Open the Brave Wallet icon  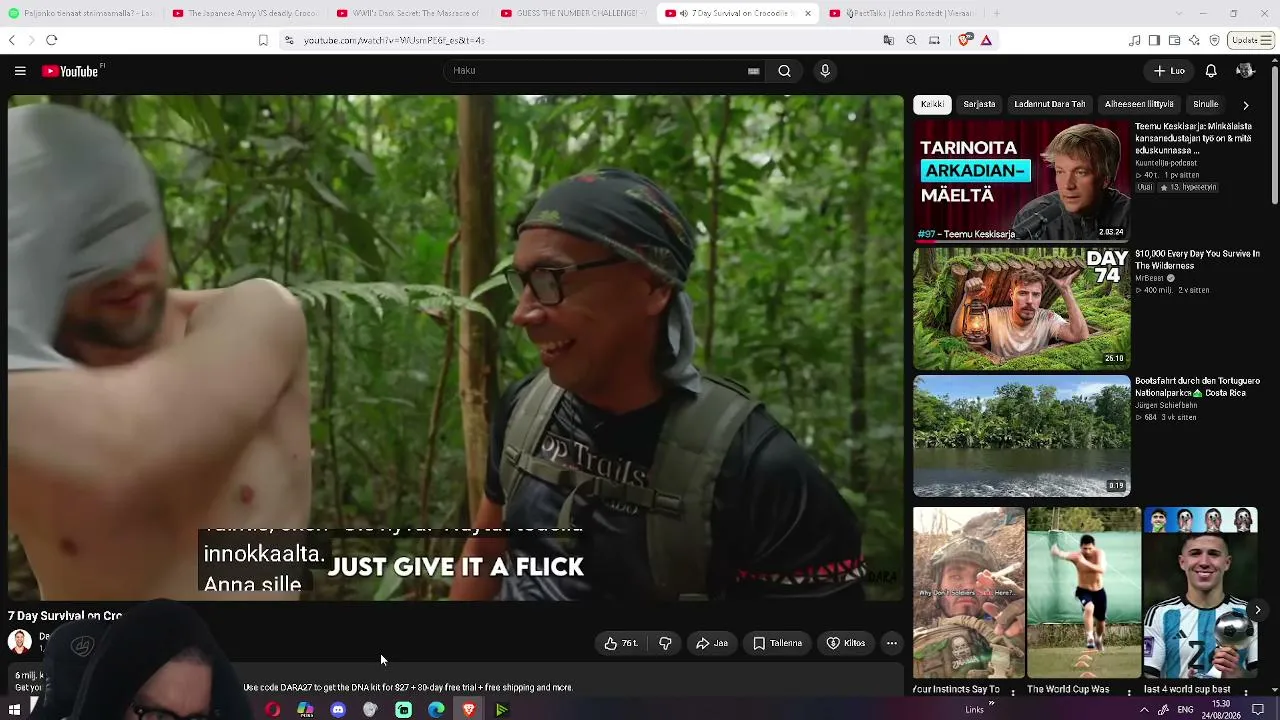(x=1174, y=40)
